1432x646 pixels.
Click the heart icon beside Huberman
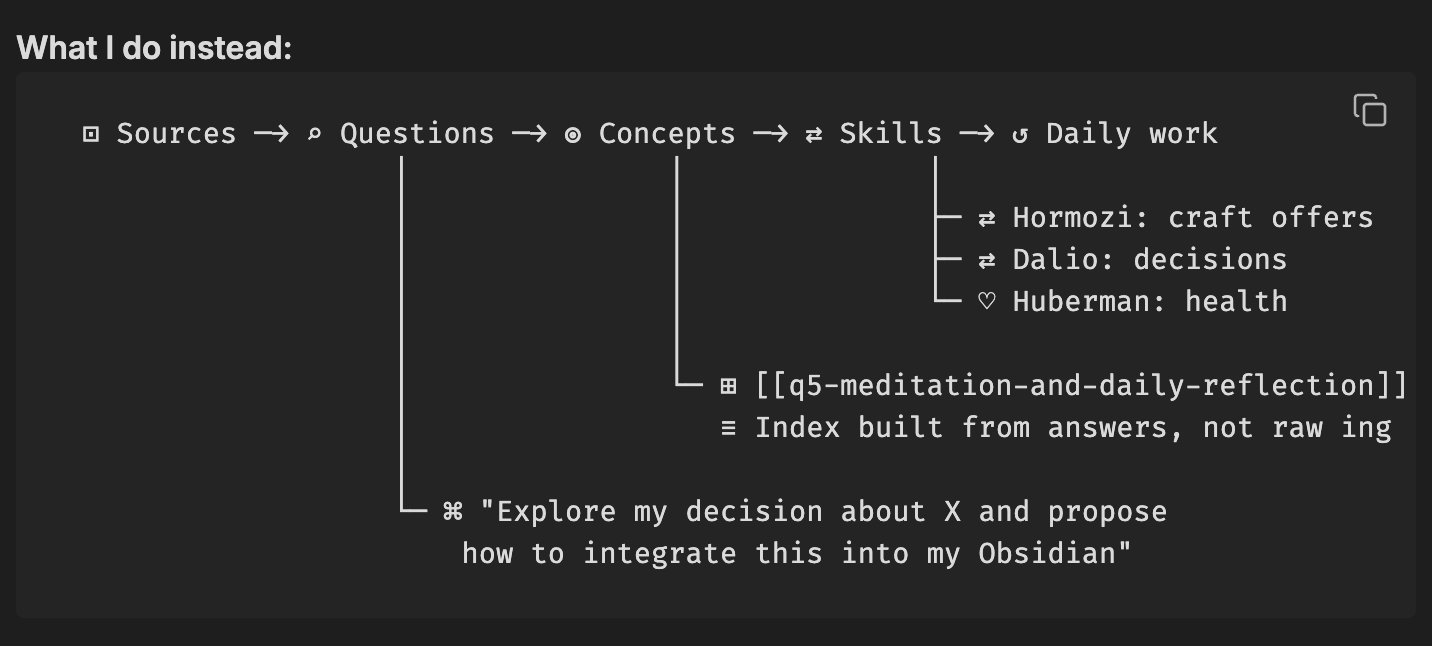pos(986,302)
